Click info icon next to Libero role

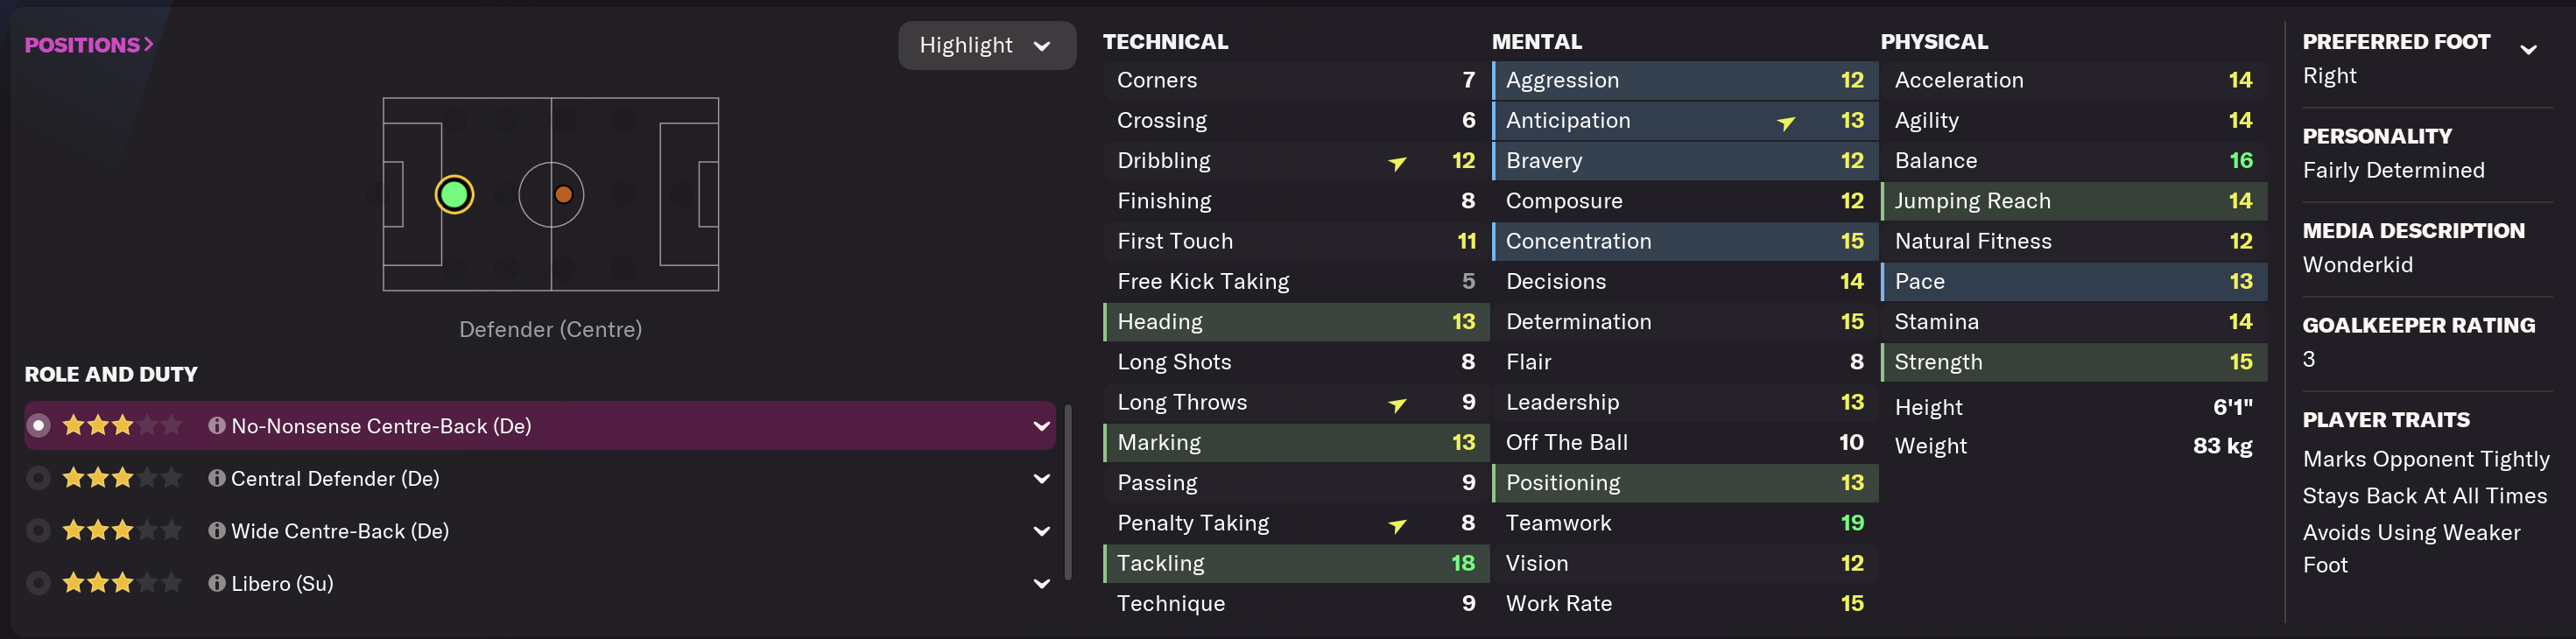click(216, 584)
